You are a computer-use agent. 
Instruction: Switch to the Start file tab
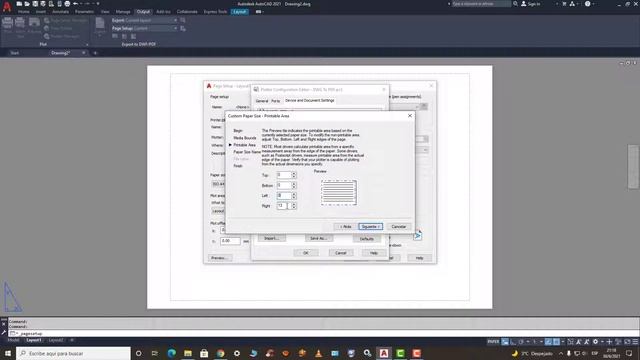click(x=15, y=53)
